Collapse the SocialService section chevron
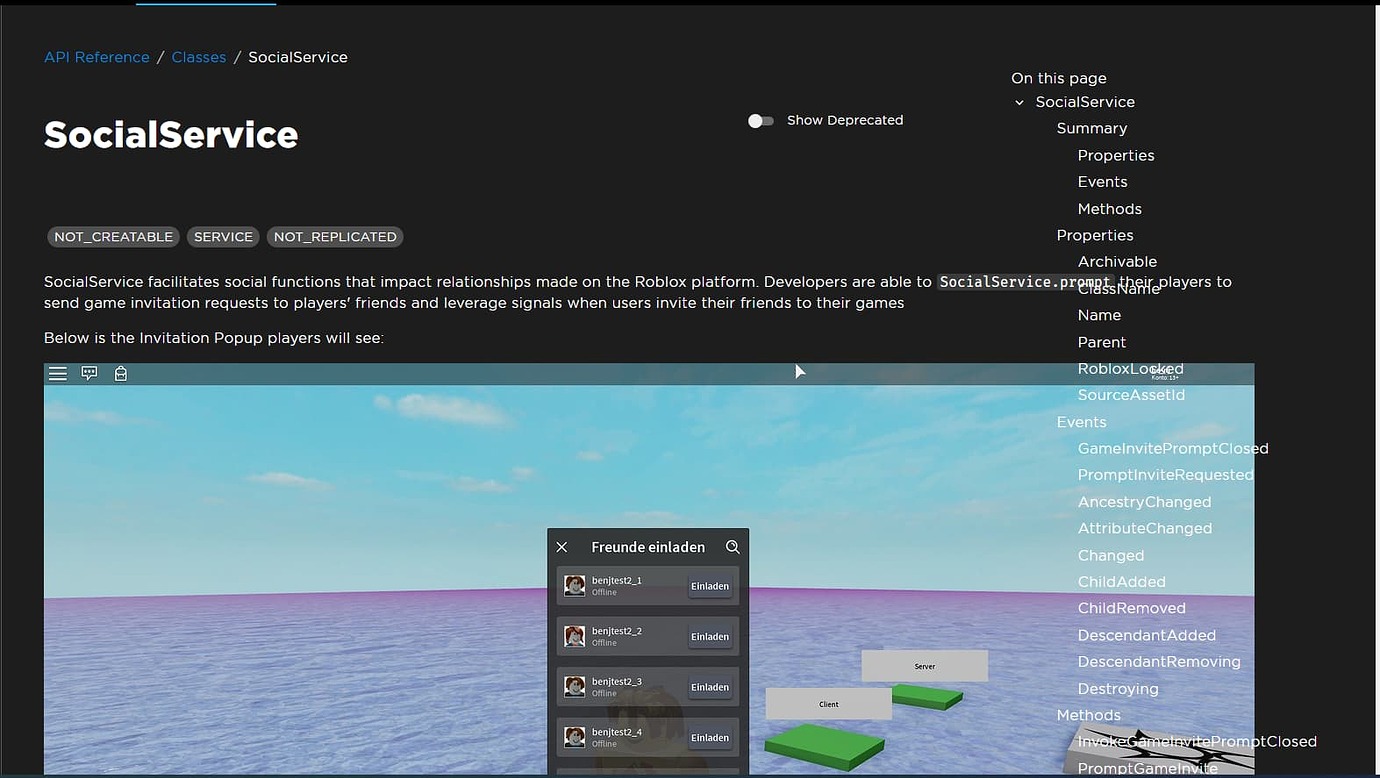1380x778 pixels. tap(1019, 102)
